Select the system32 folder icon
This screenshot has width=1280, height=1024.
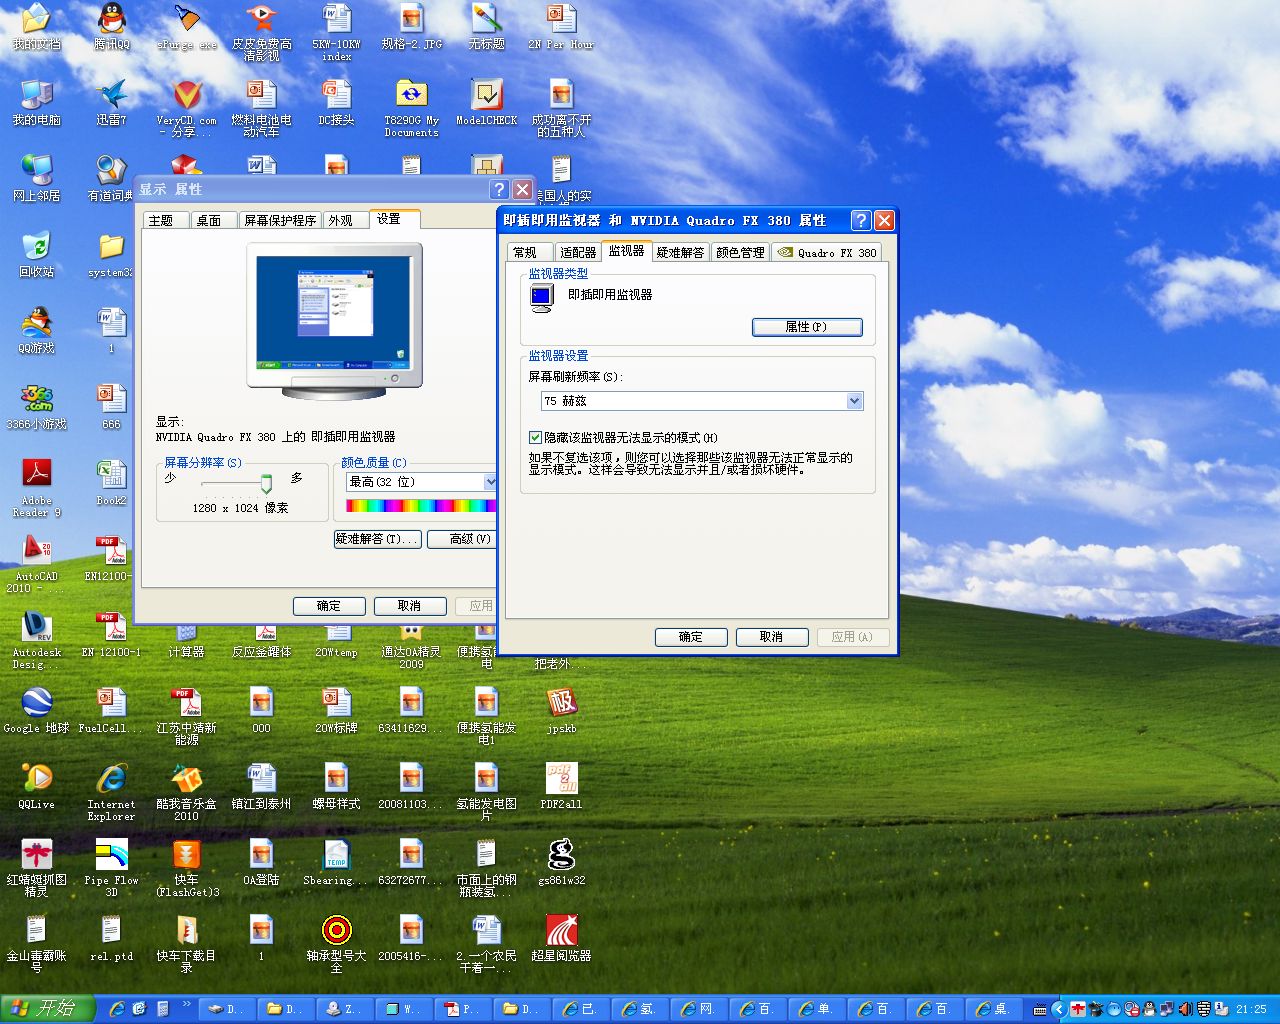pyautogui.click(x=111, y=254)
